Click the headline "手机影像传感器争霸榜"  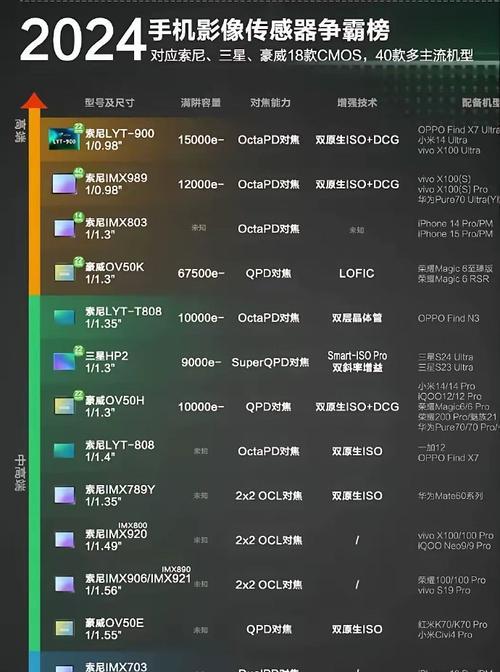(269, 30)
